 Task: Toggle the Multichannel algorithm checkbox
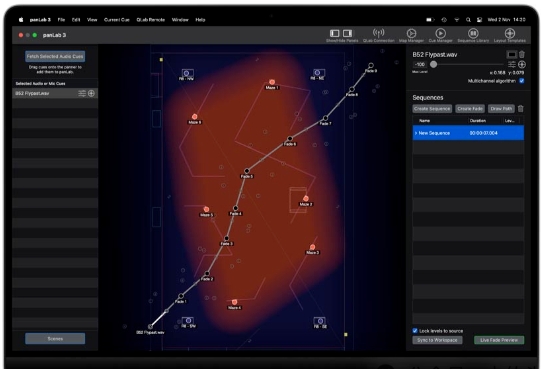point(522,81)
